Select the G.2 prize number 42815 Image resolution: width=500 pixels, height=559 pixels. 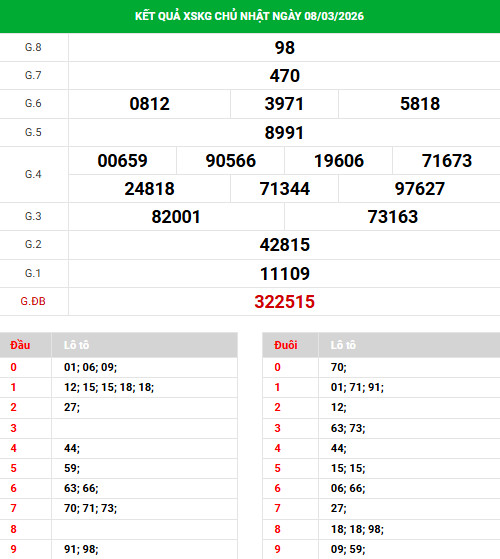(x=285, y=245)
